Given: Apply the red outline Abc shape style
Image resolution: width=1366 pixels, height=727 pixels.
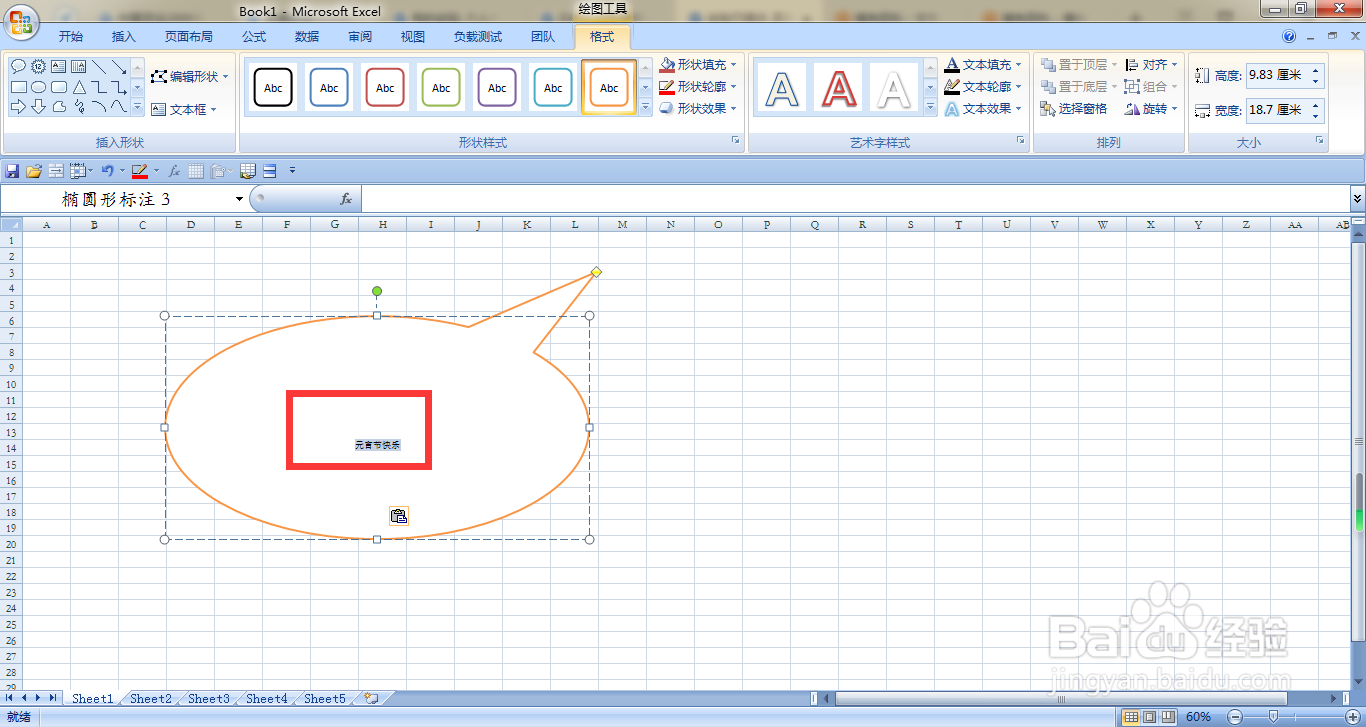Looking at the screenshot, I should (385, 88).
